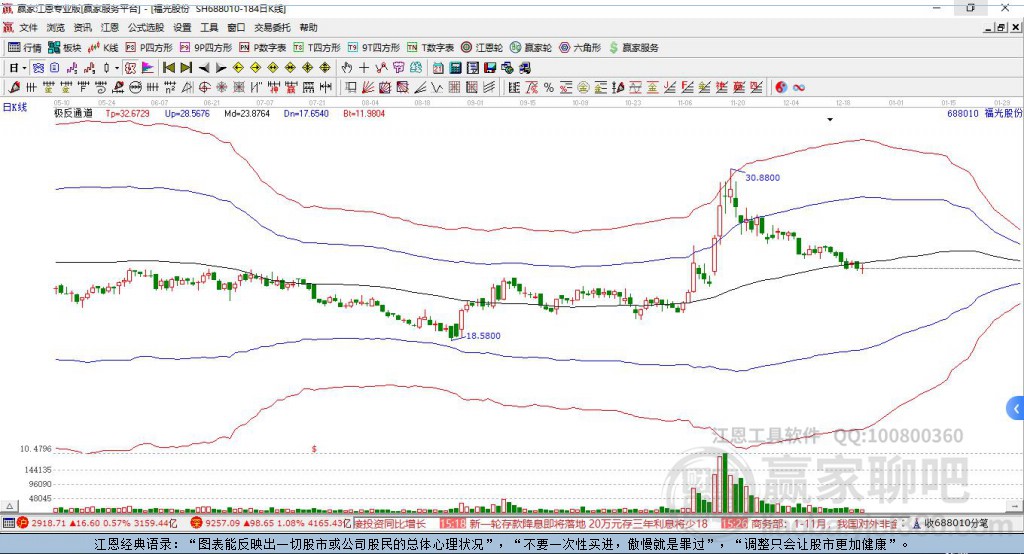The height and width of the screenshot is (554, 1024).
Task: Jump to first bar using the green skip-to-start icon
Action: pyautogui.click(x=168, y=68)
